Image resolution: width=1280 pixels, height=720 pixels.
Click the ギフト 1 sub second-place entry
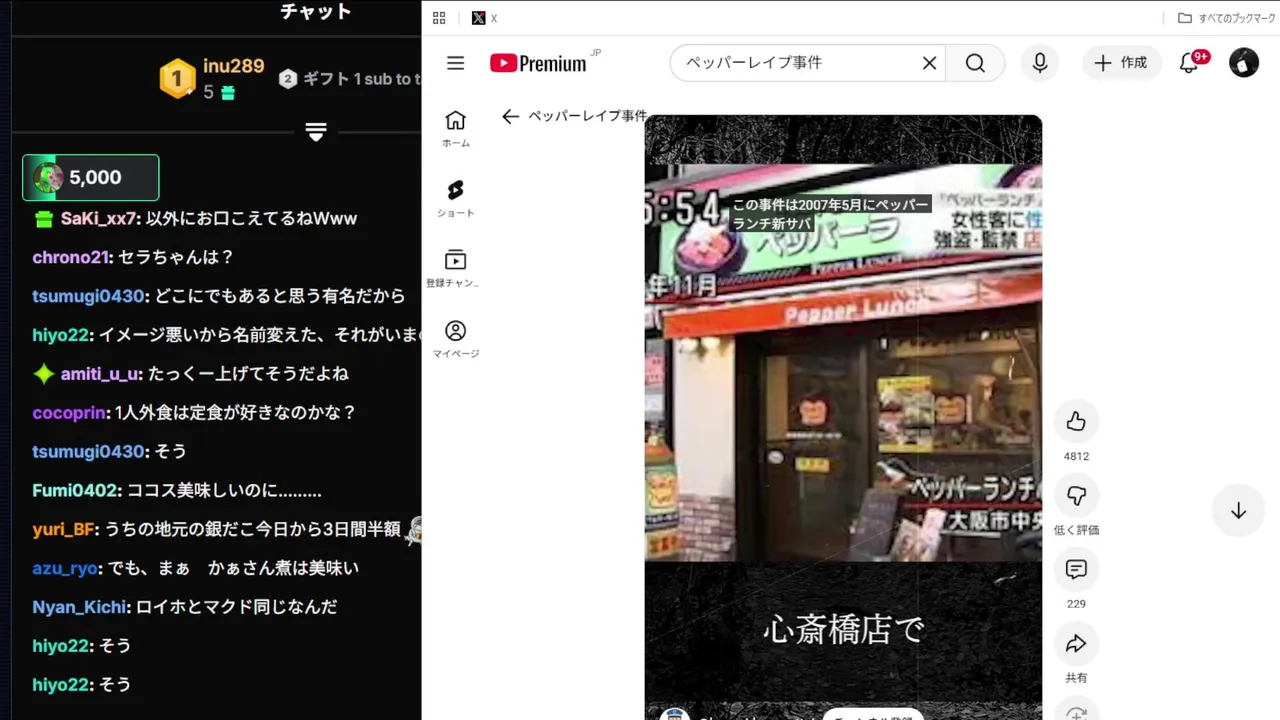348,79
